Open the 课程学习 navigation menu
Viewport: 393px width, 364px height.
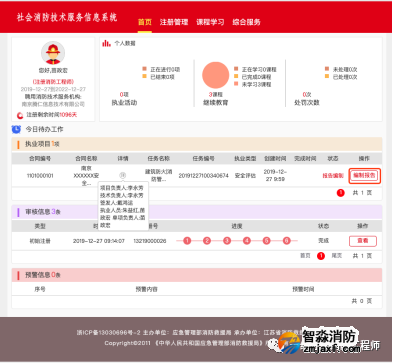210,22
